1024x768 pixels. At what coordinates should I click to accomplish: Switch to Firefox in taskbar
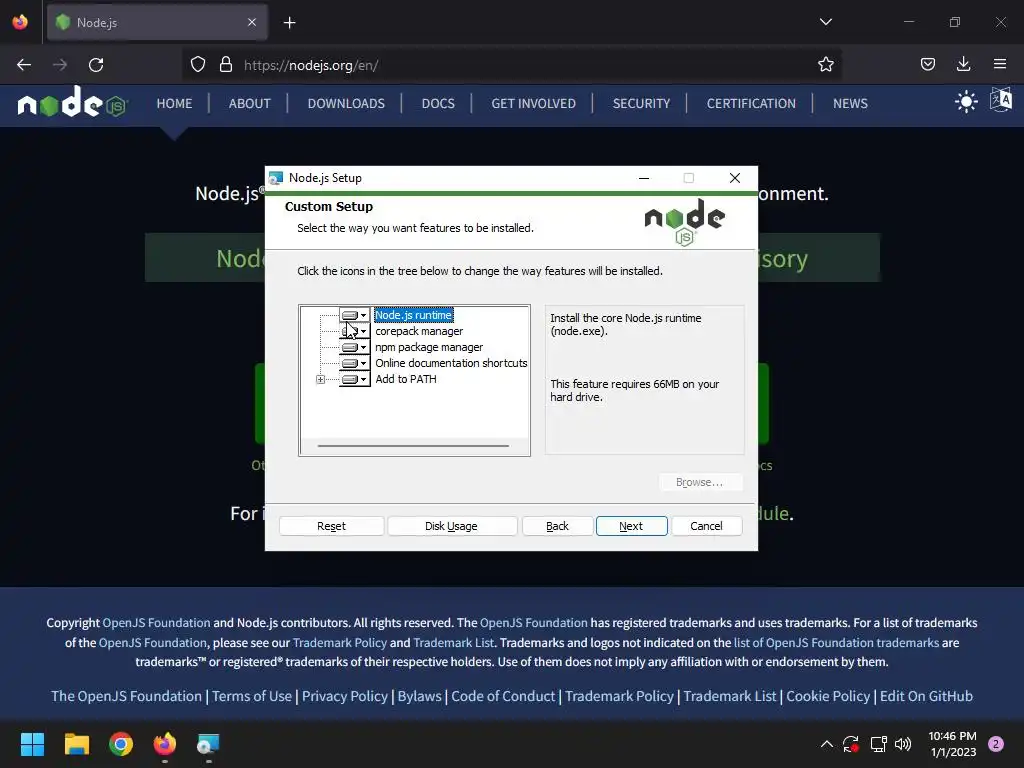point(165,744)
